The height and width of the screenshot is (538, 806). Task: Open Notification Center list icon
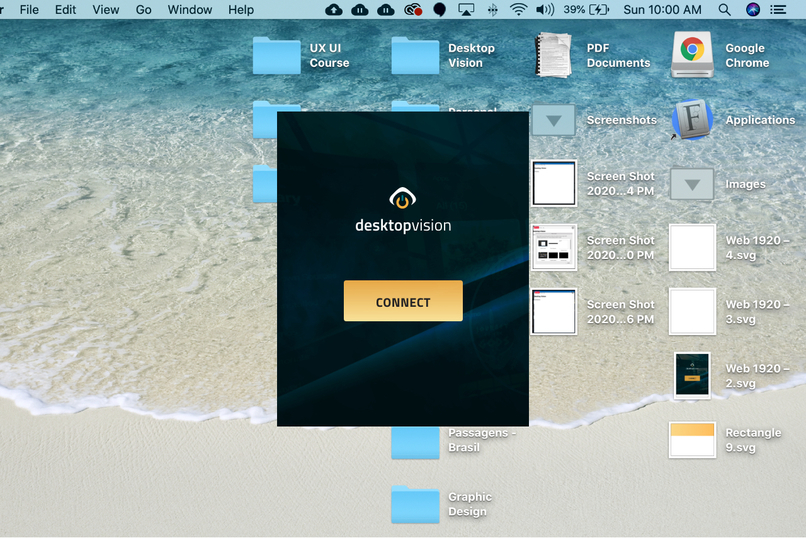click(x=778, y=10)
